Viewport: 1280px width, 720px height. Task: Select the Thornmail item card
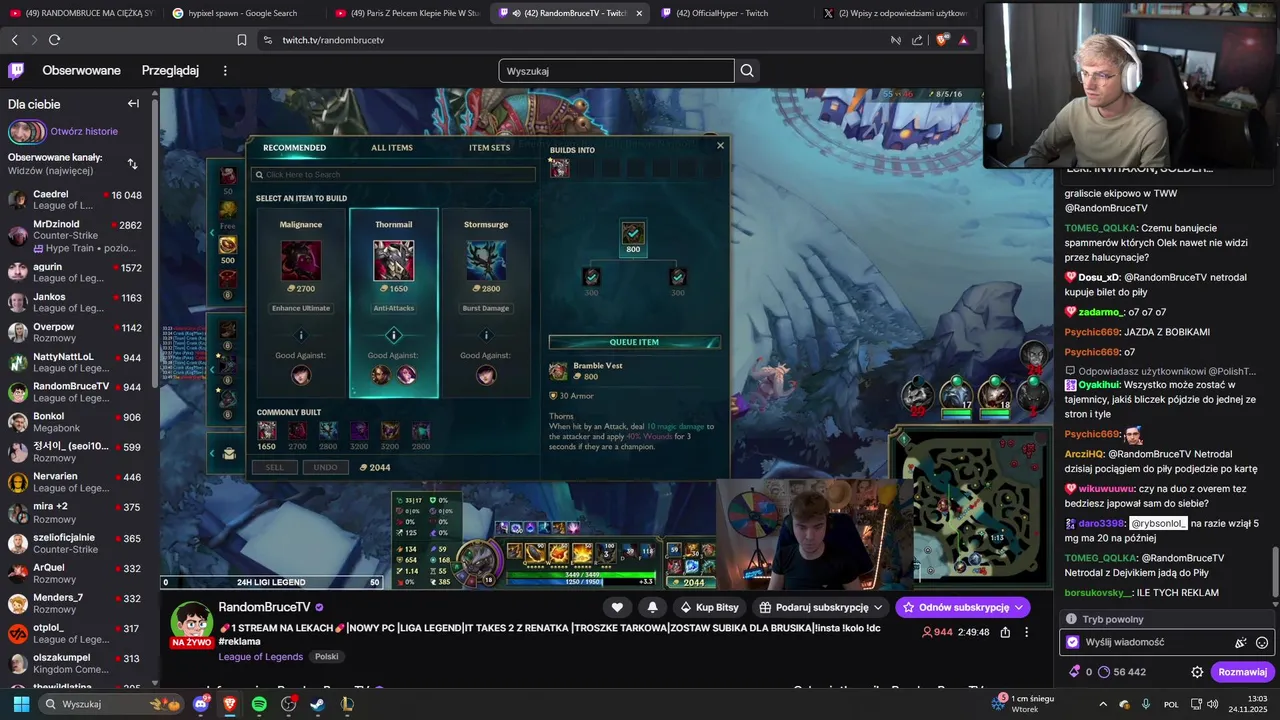393,303
